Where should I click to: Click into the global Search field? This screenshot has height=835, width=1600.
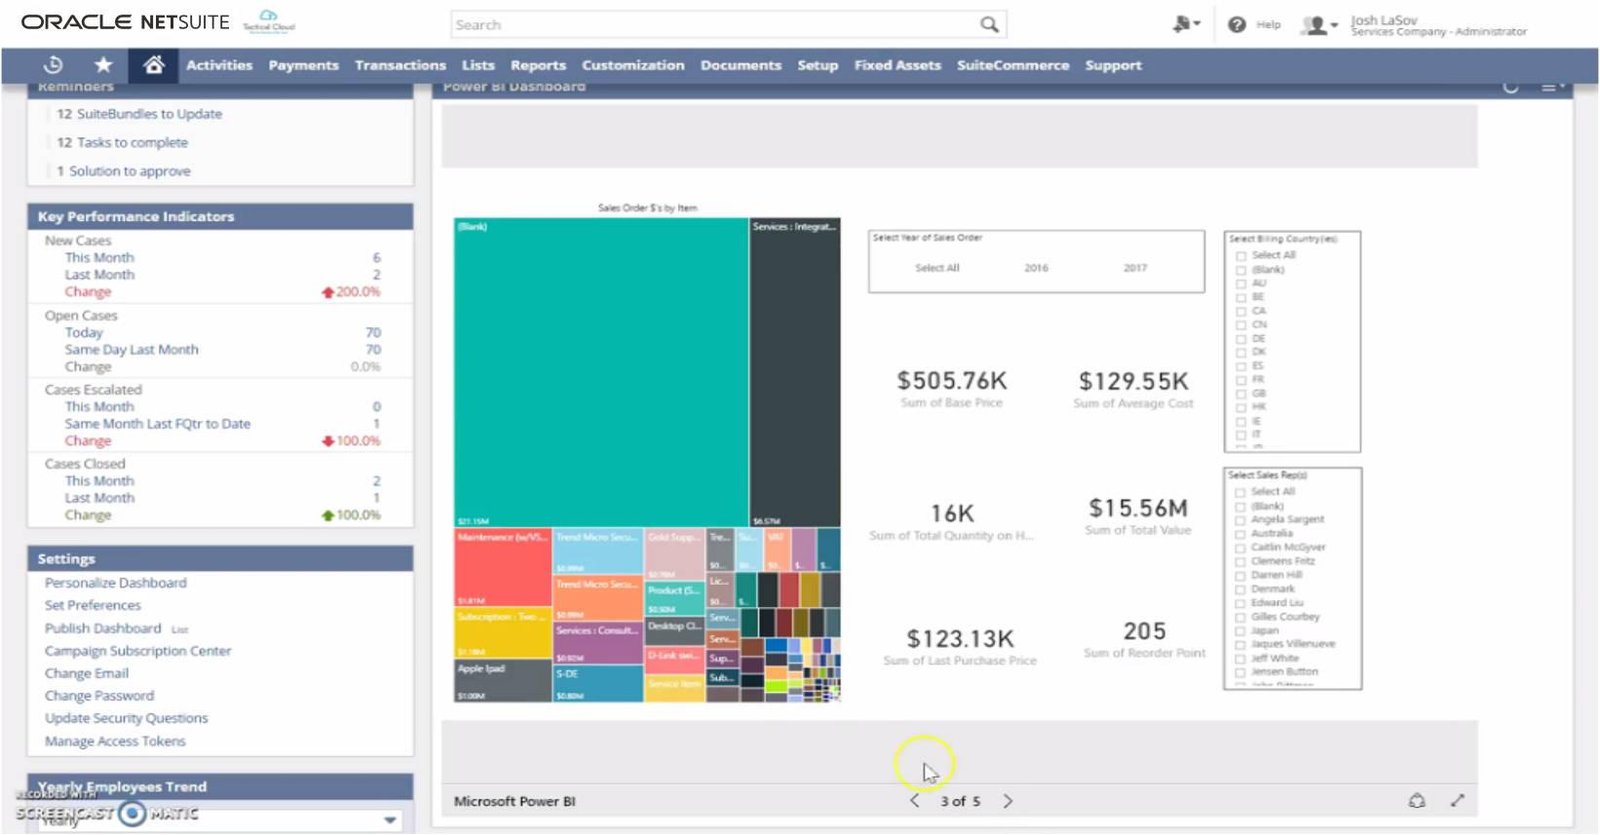[x=714, y=24]
